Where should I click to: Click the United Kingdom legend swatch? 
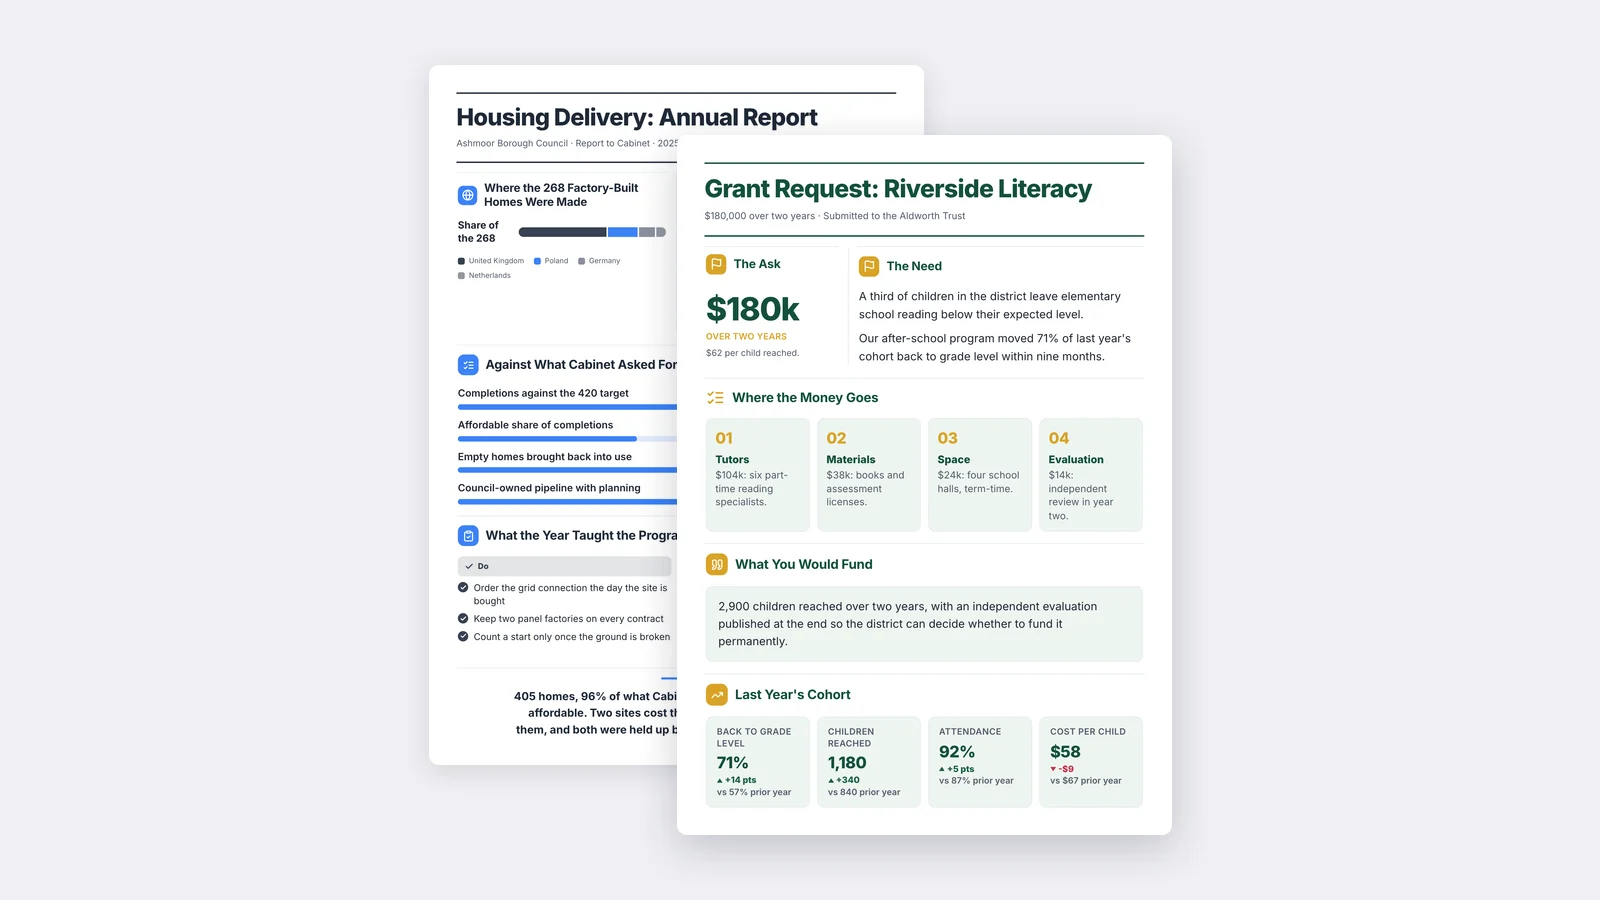pos(461,261)
